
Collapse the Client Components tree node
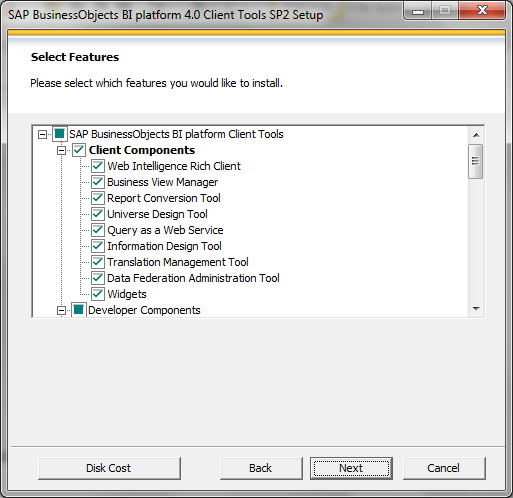(x=61, y=151)
